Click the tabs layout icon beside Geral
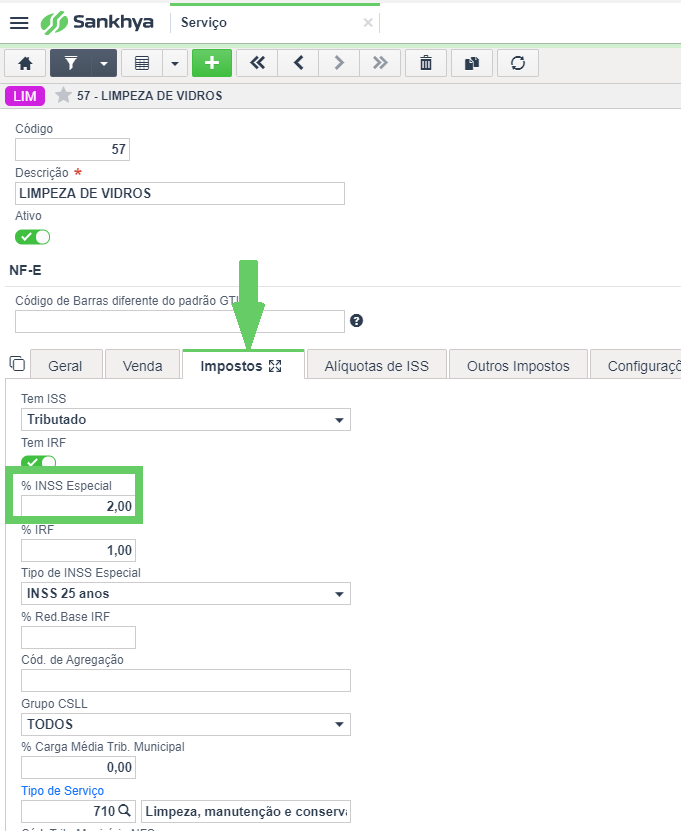Image resolution: width=681 pixels, height=831 pixels. tap(17, 364)
